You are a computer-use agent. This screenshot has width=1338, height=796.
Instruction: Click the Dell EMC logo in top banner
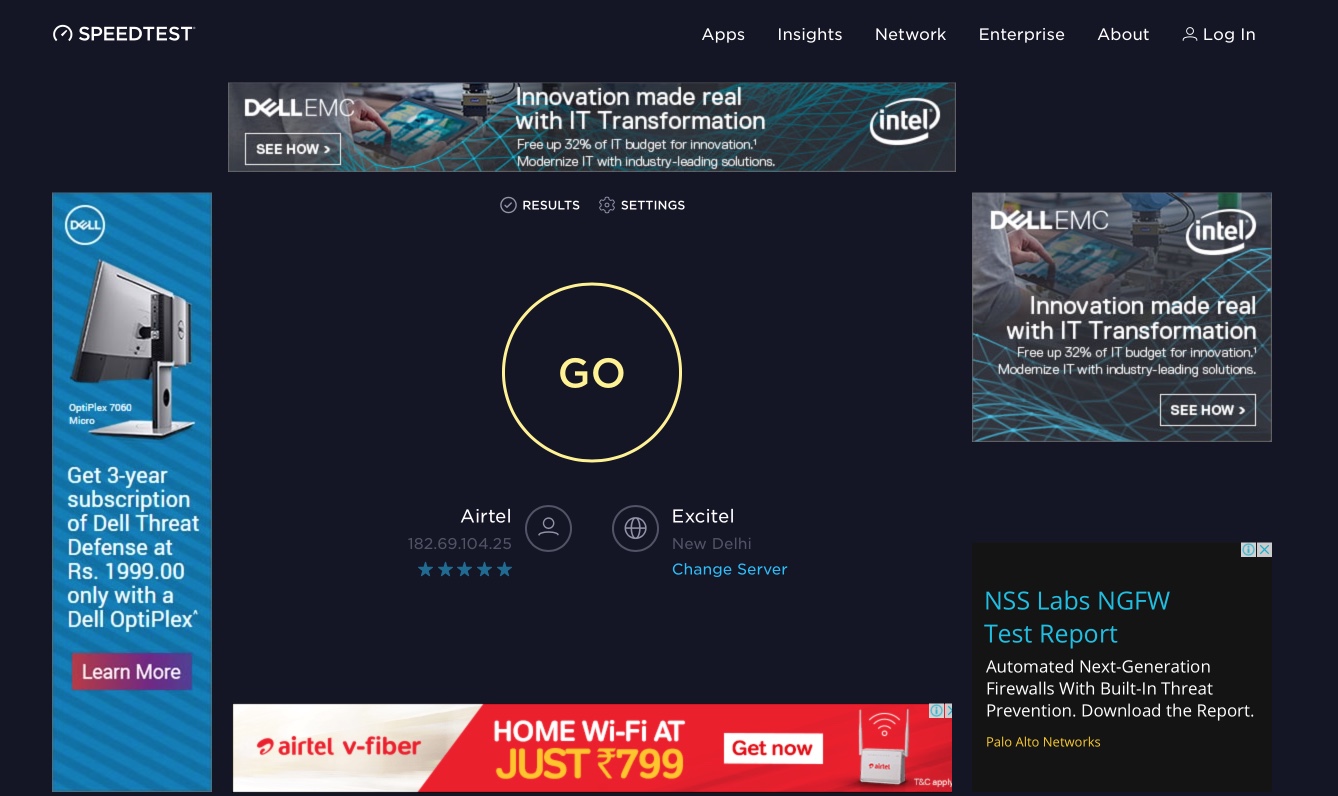pos(300,107)
